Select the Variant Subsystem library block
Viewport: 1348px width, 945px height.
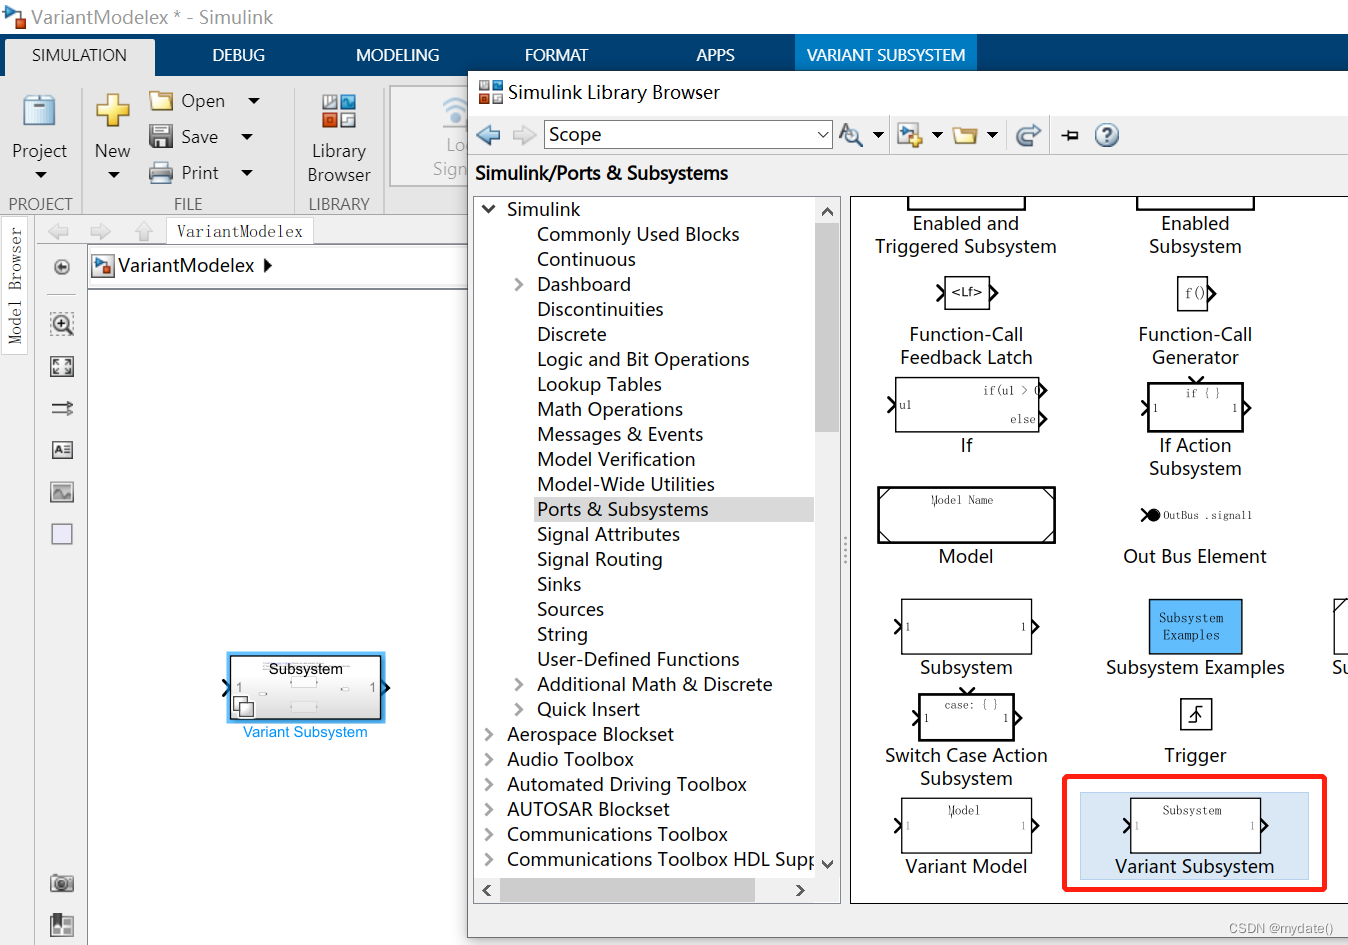pyautogui.click(x=1194, y=836)
